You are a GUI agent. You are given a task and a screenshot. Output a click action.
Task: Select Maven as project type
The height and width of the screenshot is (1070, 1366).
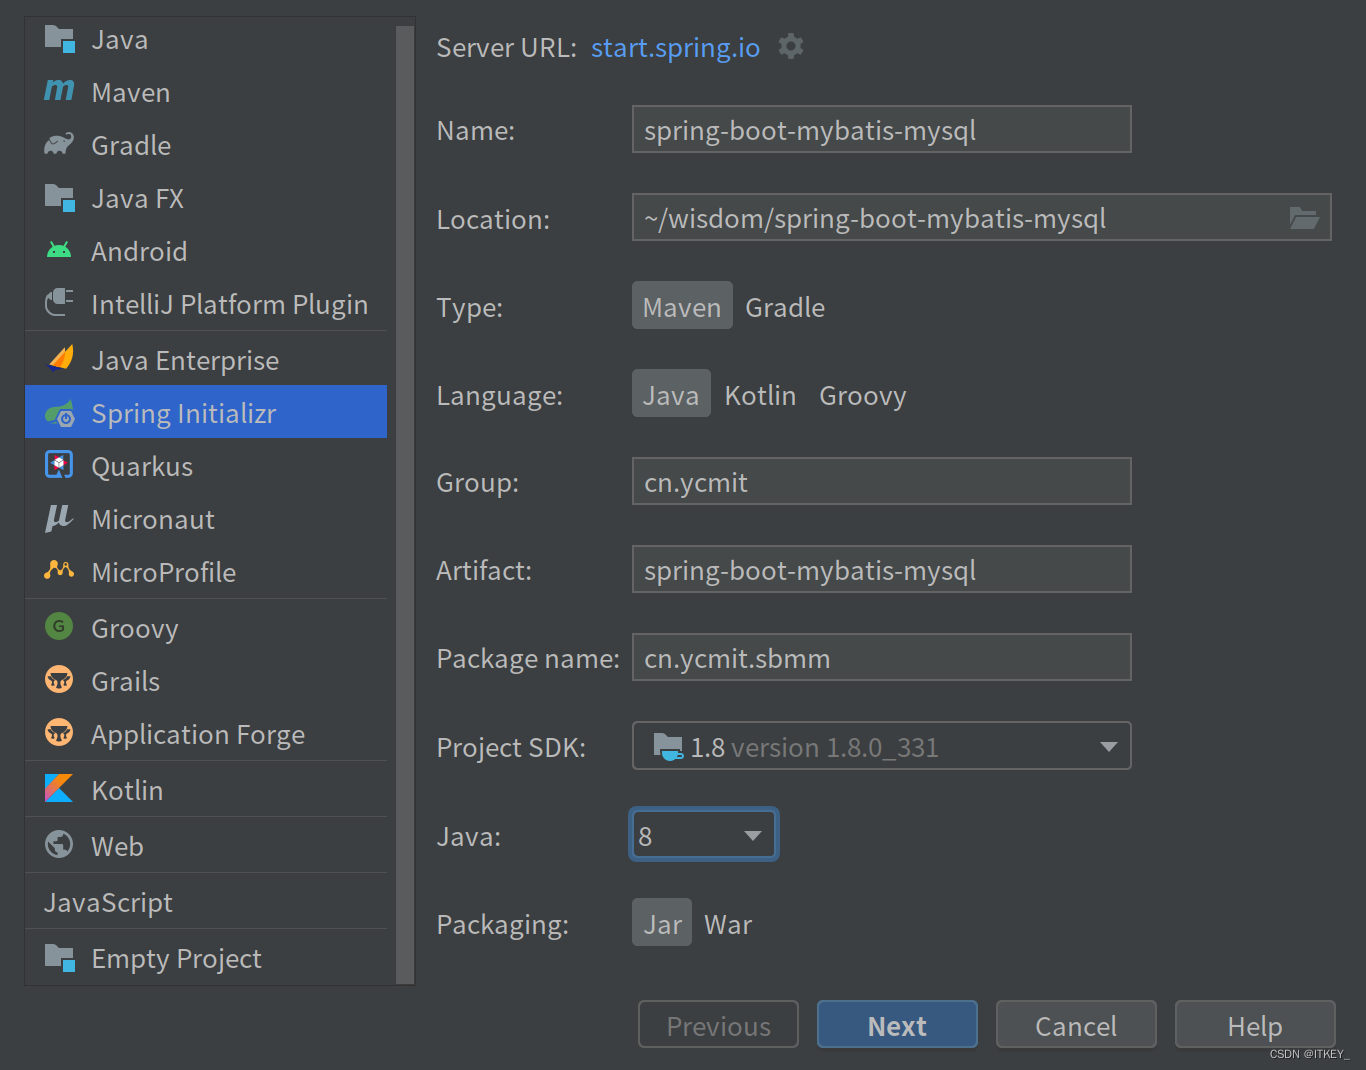[x=682, y=307]
